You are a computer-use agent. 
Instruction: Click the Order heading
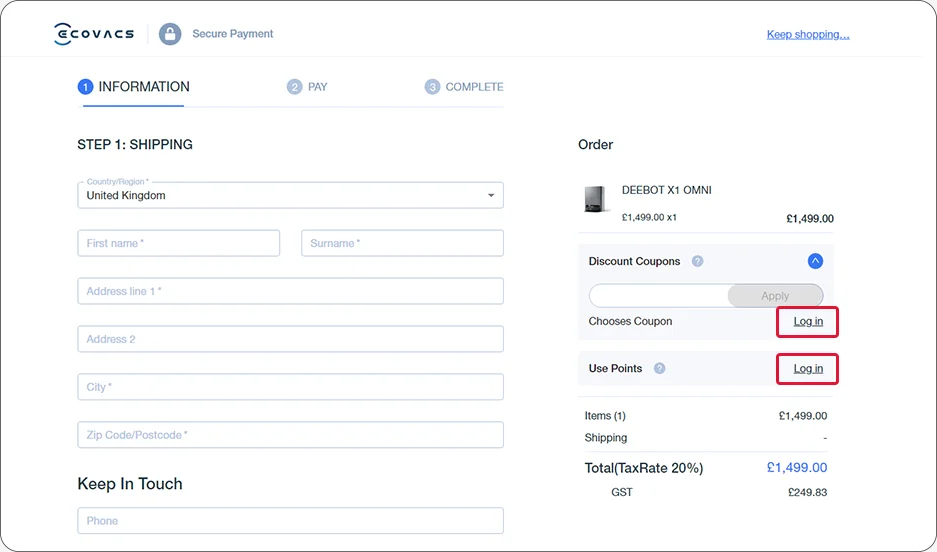point(595,145)
